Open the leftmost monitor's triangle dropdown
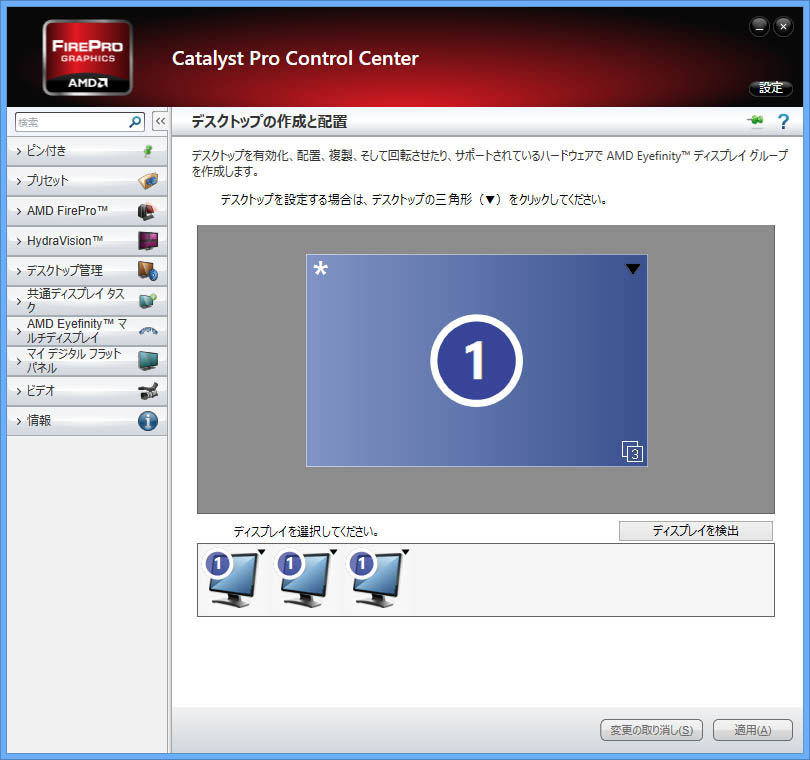The width and height of the screenshot is (810, 760). pos(262,552)
